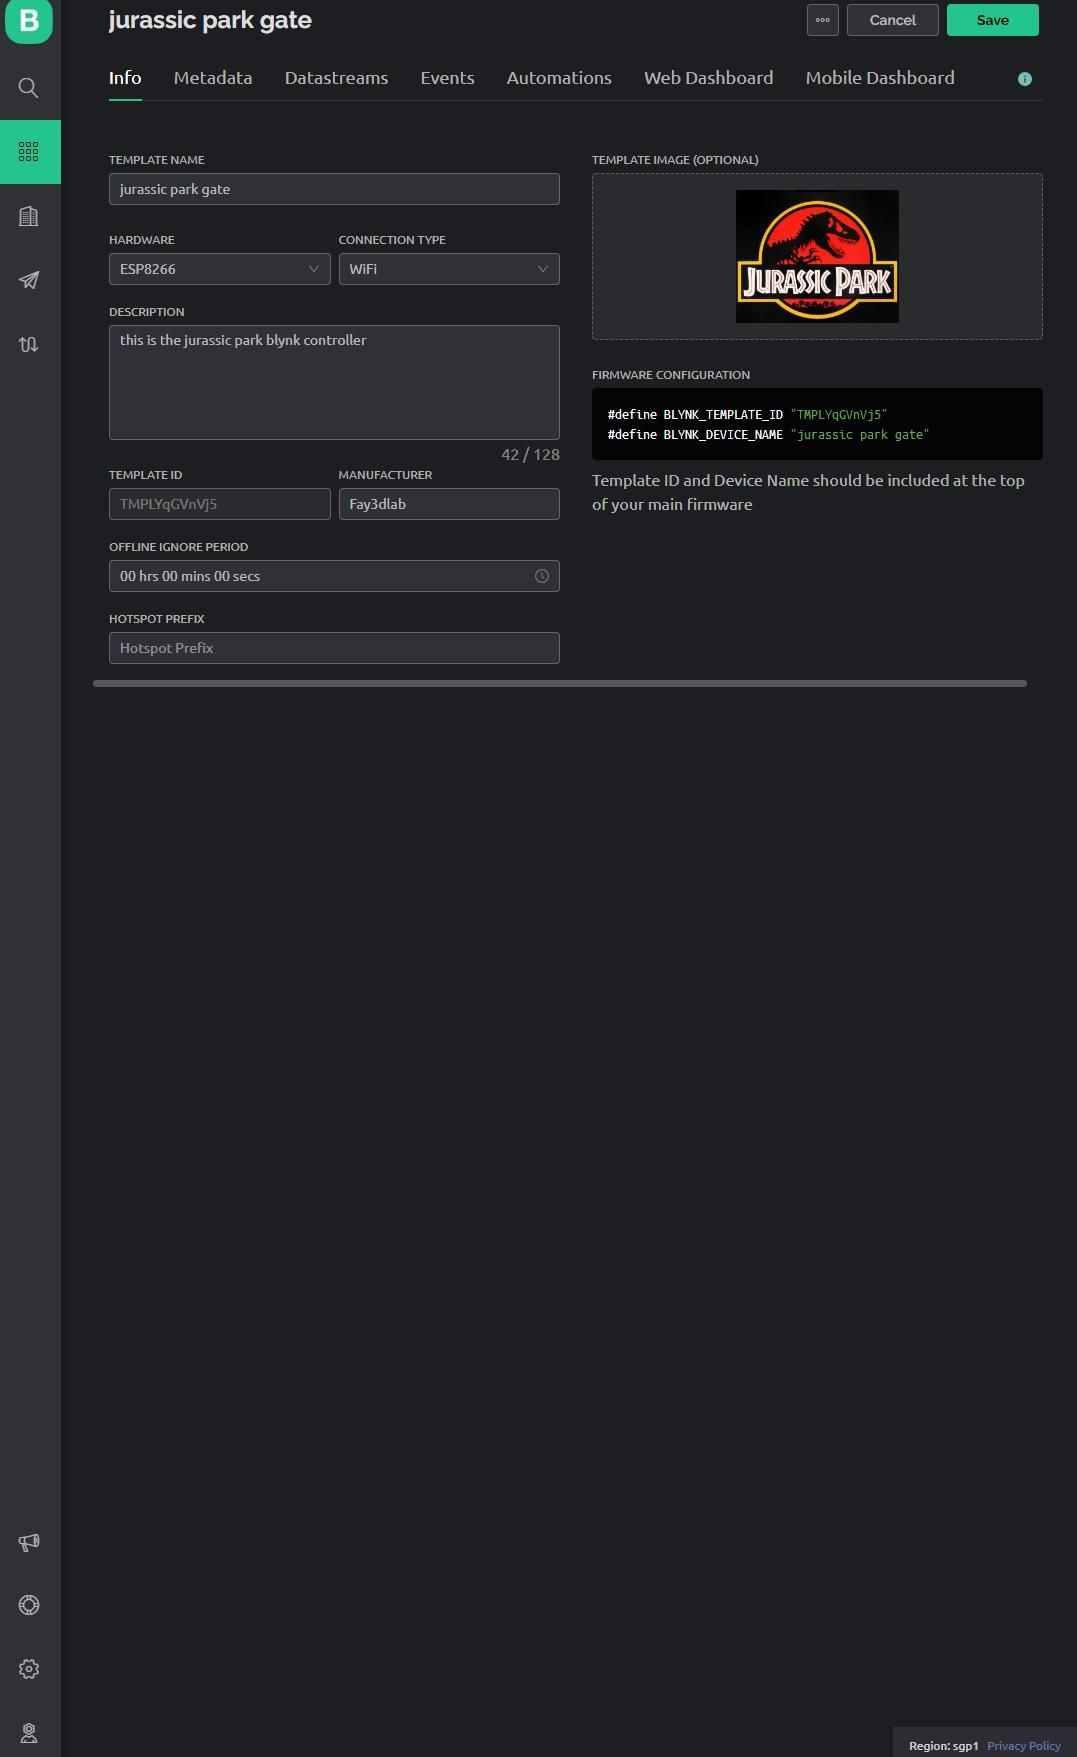Click the Jurassic Park template image thumbnail
This screenshot has height=1757, width=1077.
[817, 256]
